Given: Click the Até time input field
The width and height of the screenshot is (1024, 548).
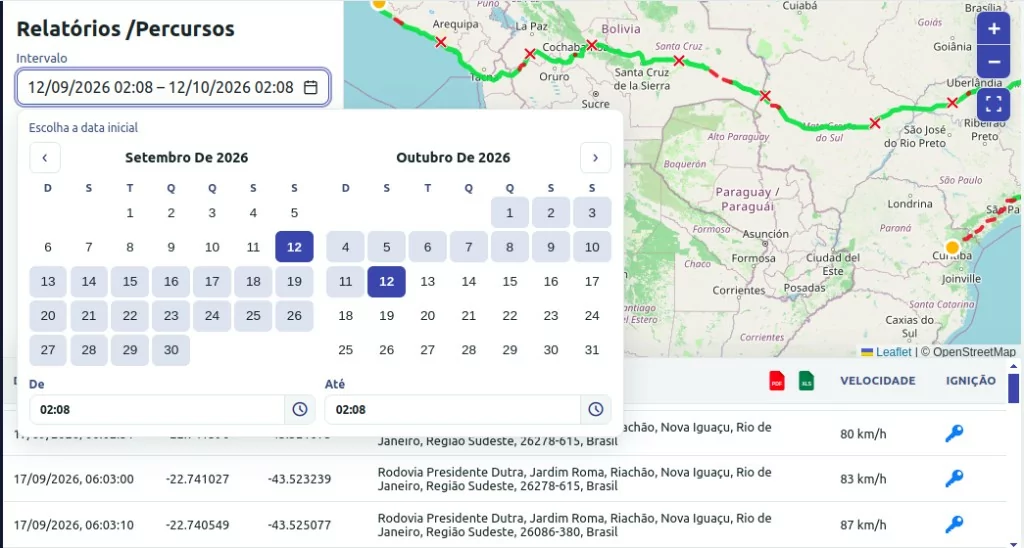Looking at the screenshot, I should pos(453,410).
